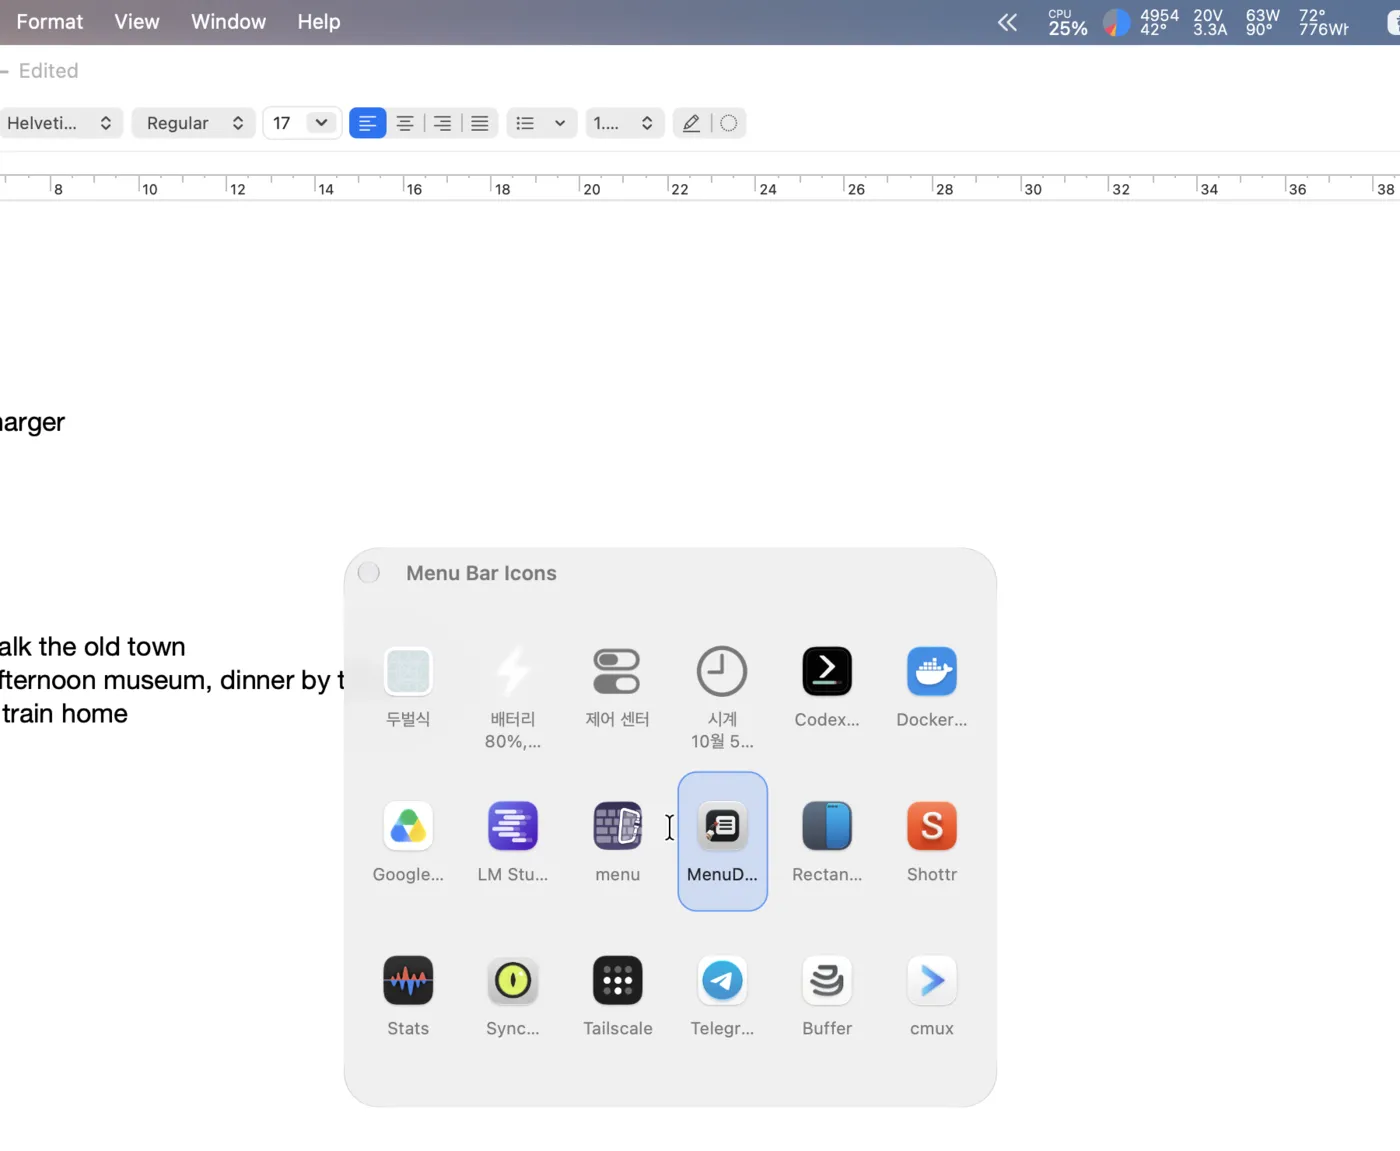1400x1151 pixels.
Task: Click the 63W 90° menu bar readout
Action: pyautogui.click(x=1262, y=22)
